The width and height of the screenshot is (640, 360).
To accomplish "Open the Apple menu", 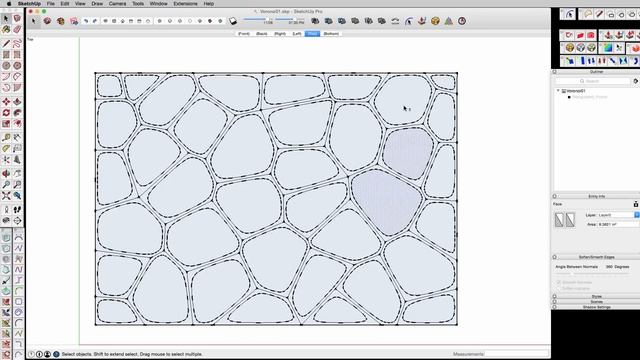I will 9,4.
